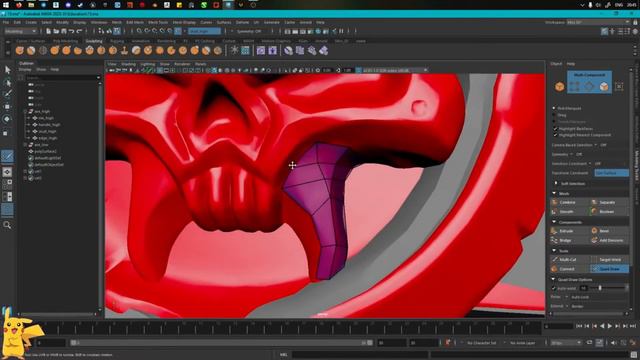Click the blue grid icon on Sculpting shelf

(245, 50)
